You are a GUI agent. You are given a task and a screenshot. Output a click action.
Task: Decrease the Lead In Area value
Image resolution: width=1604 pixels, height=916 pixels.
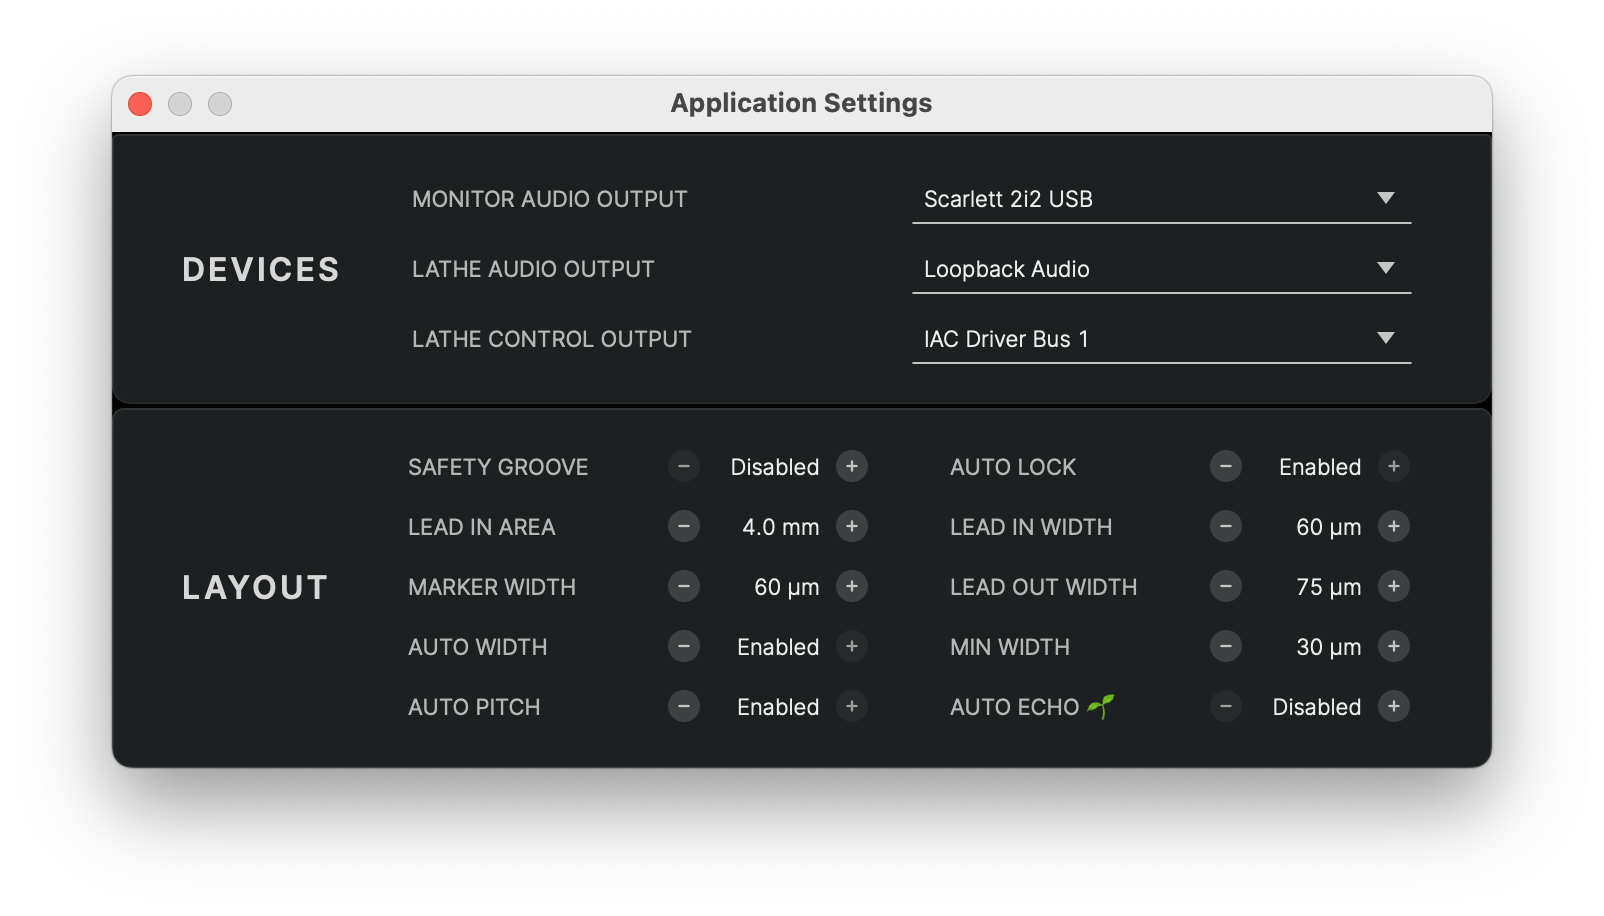684,527
